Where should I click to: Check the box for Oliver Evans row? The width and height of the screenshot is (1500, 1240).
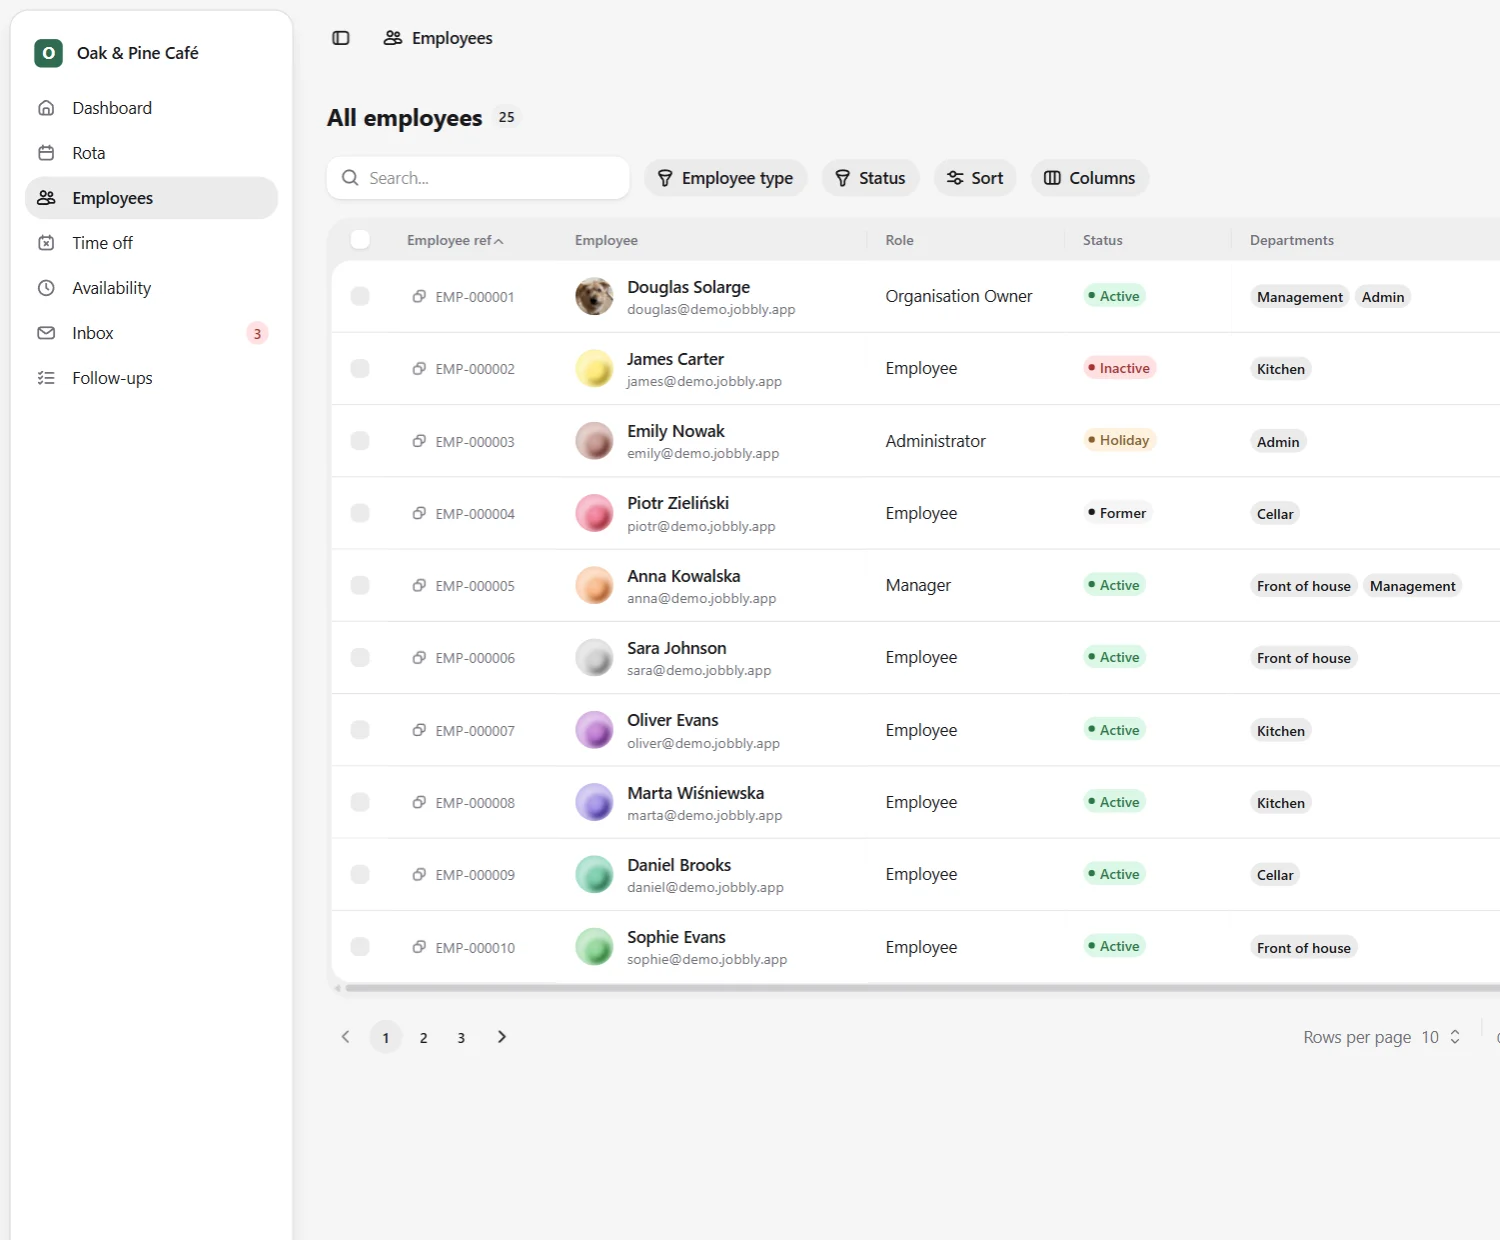[360, 730]
